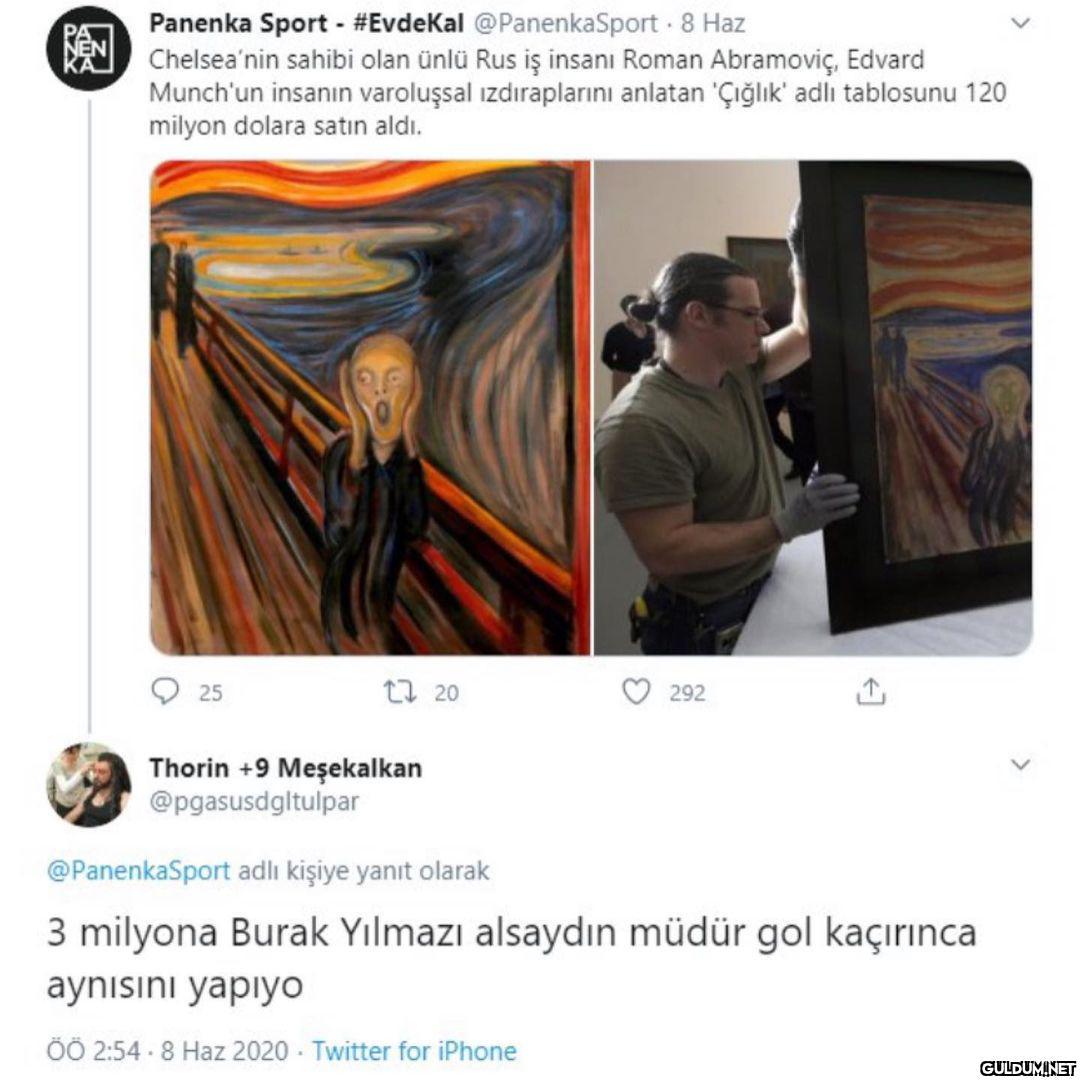Screen dimensions: 1080x1080
Task: Open the Thorin +9 Meşekalkan display name
Action: (286, 767)
